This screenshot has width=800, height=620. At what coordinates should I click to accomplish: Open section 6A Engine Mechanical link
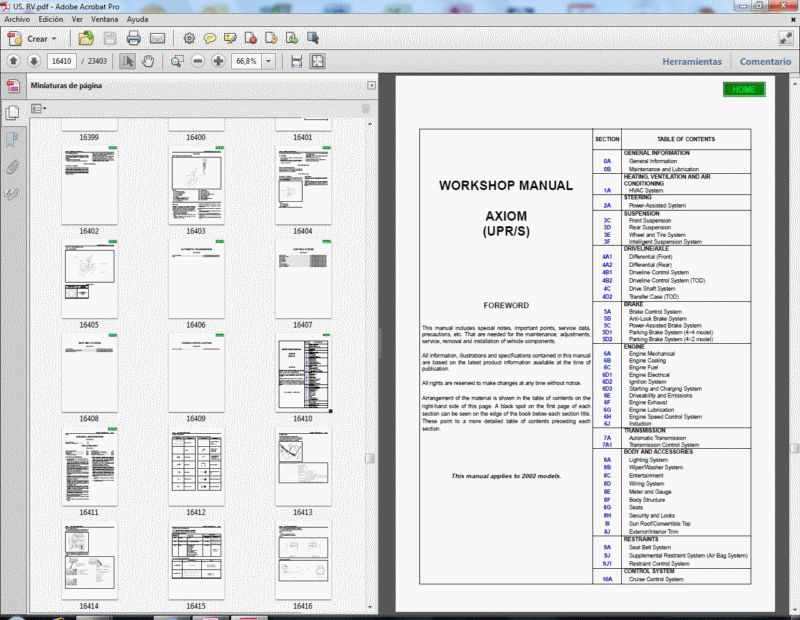point(607,353)
